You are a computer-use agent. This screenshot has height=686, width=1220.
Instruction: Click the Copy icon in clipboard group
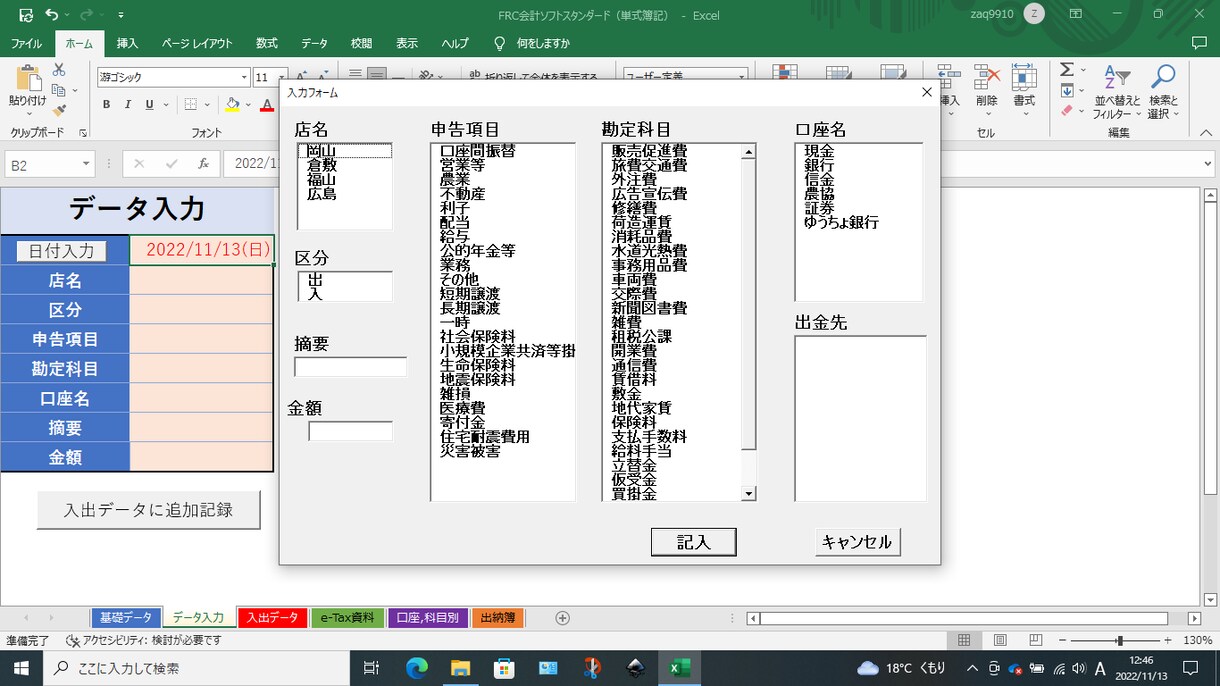[x=59, y=91]
